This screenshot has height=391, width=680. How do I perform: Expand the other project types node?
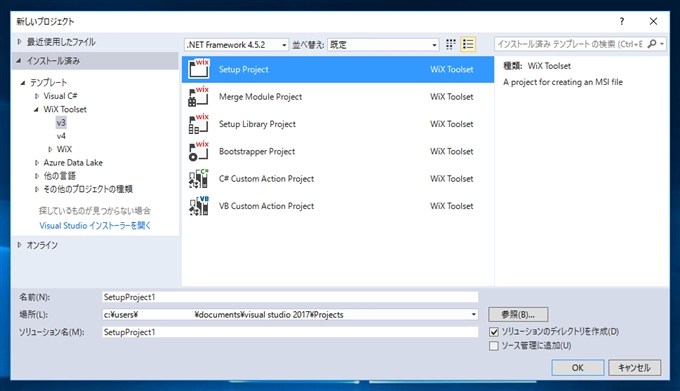(x=37, y=189)
